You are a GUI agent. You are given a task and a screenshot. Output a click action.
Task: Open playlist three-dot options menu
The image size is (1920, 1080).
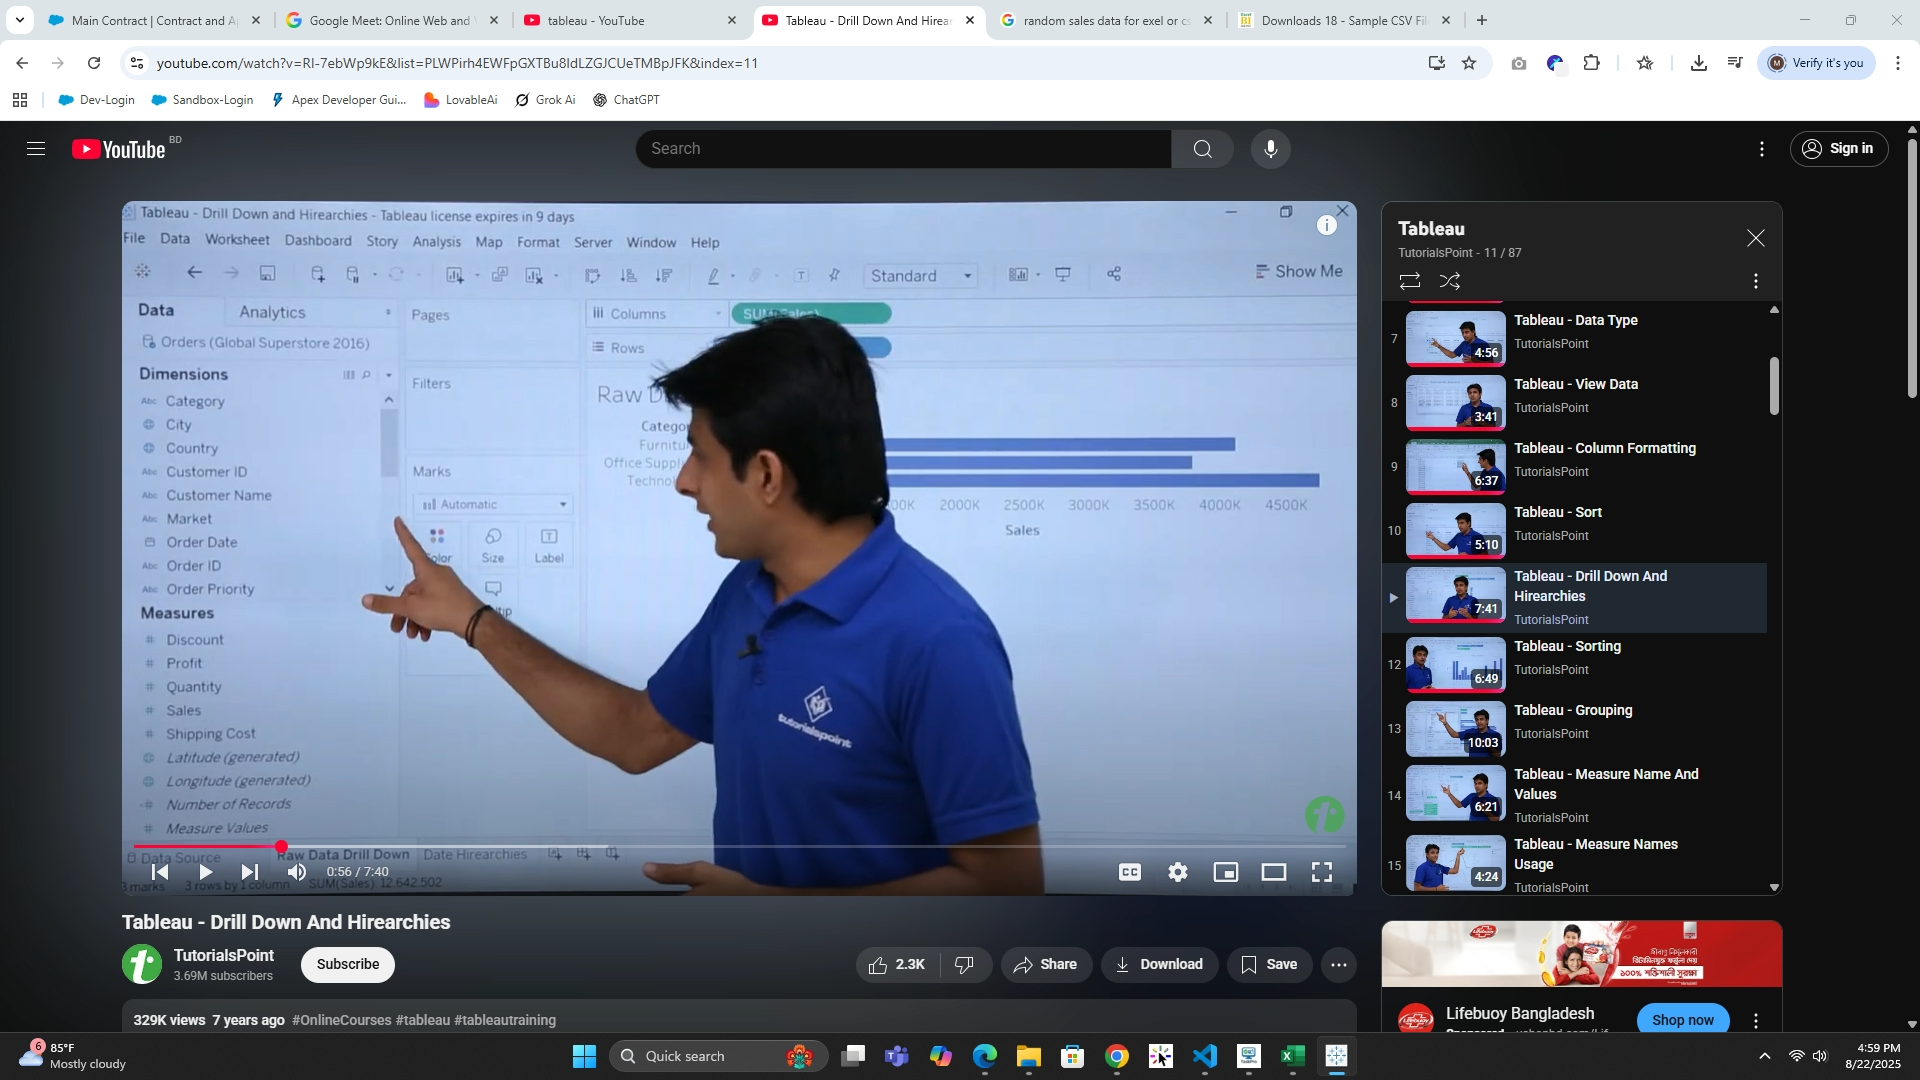[x=1755, y=281]
